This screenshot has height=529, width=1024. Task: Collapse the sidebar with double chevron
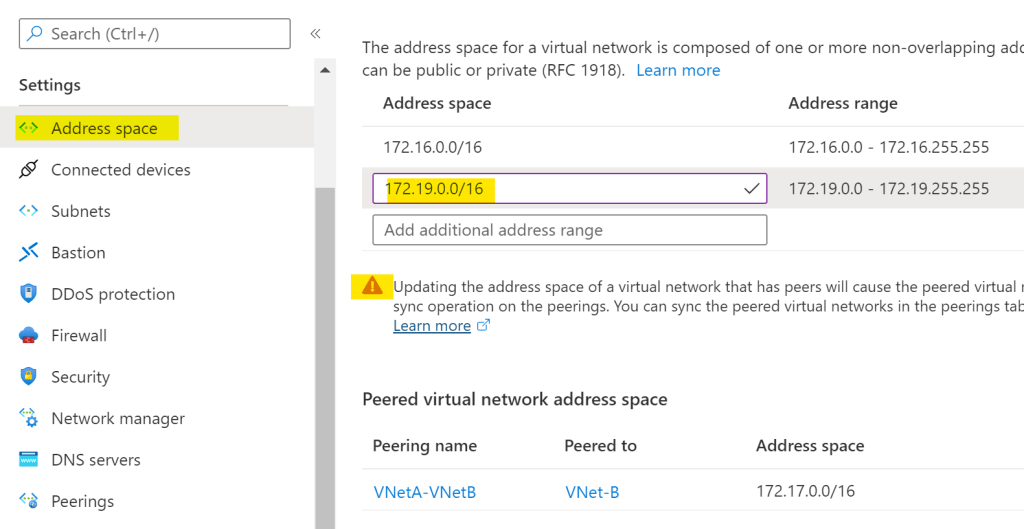coord(315,34)
